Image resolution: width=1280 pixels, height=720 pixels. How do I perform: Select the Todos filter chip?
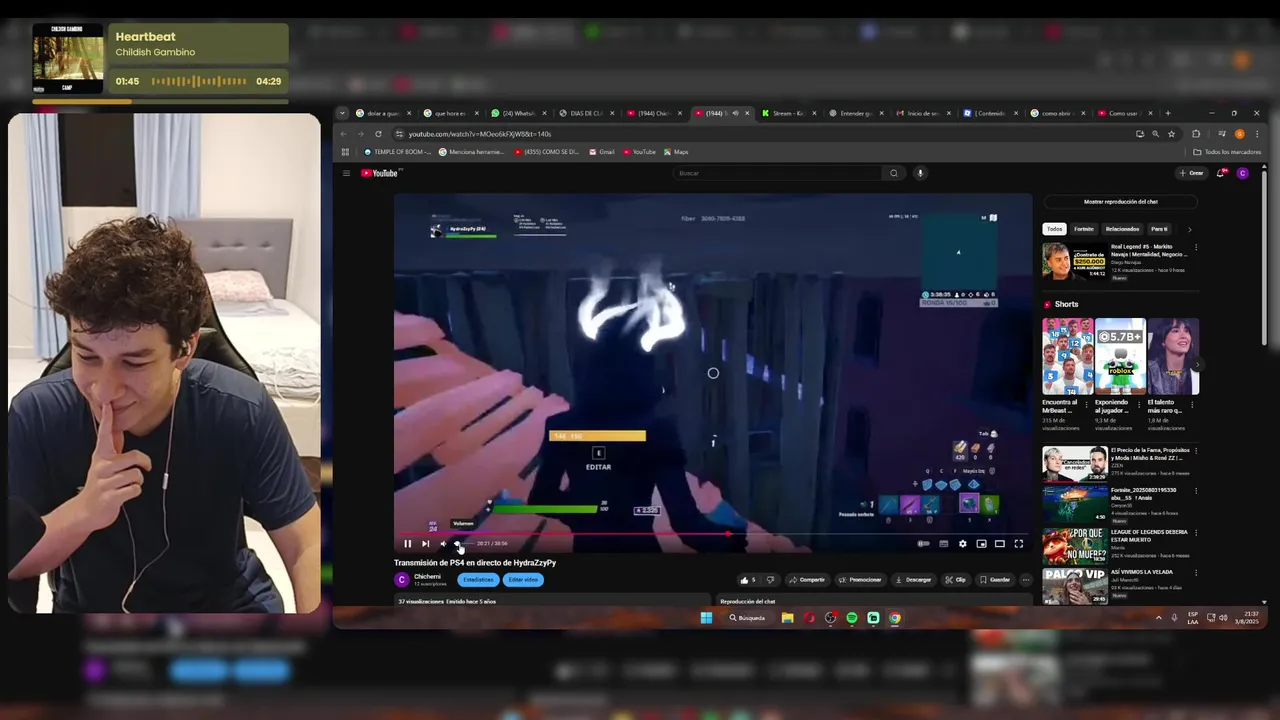click(x=1054, y=229)
